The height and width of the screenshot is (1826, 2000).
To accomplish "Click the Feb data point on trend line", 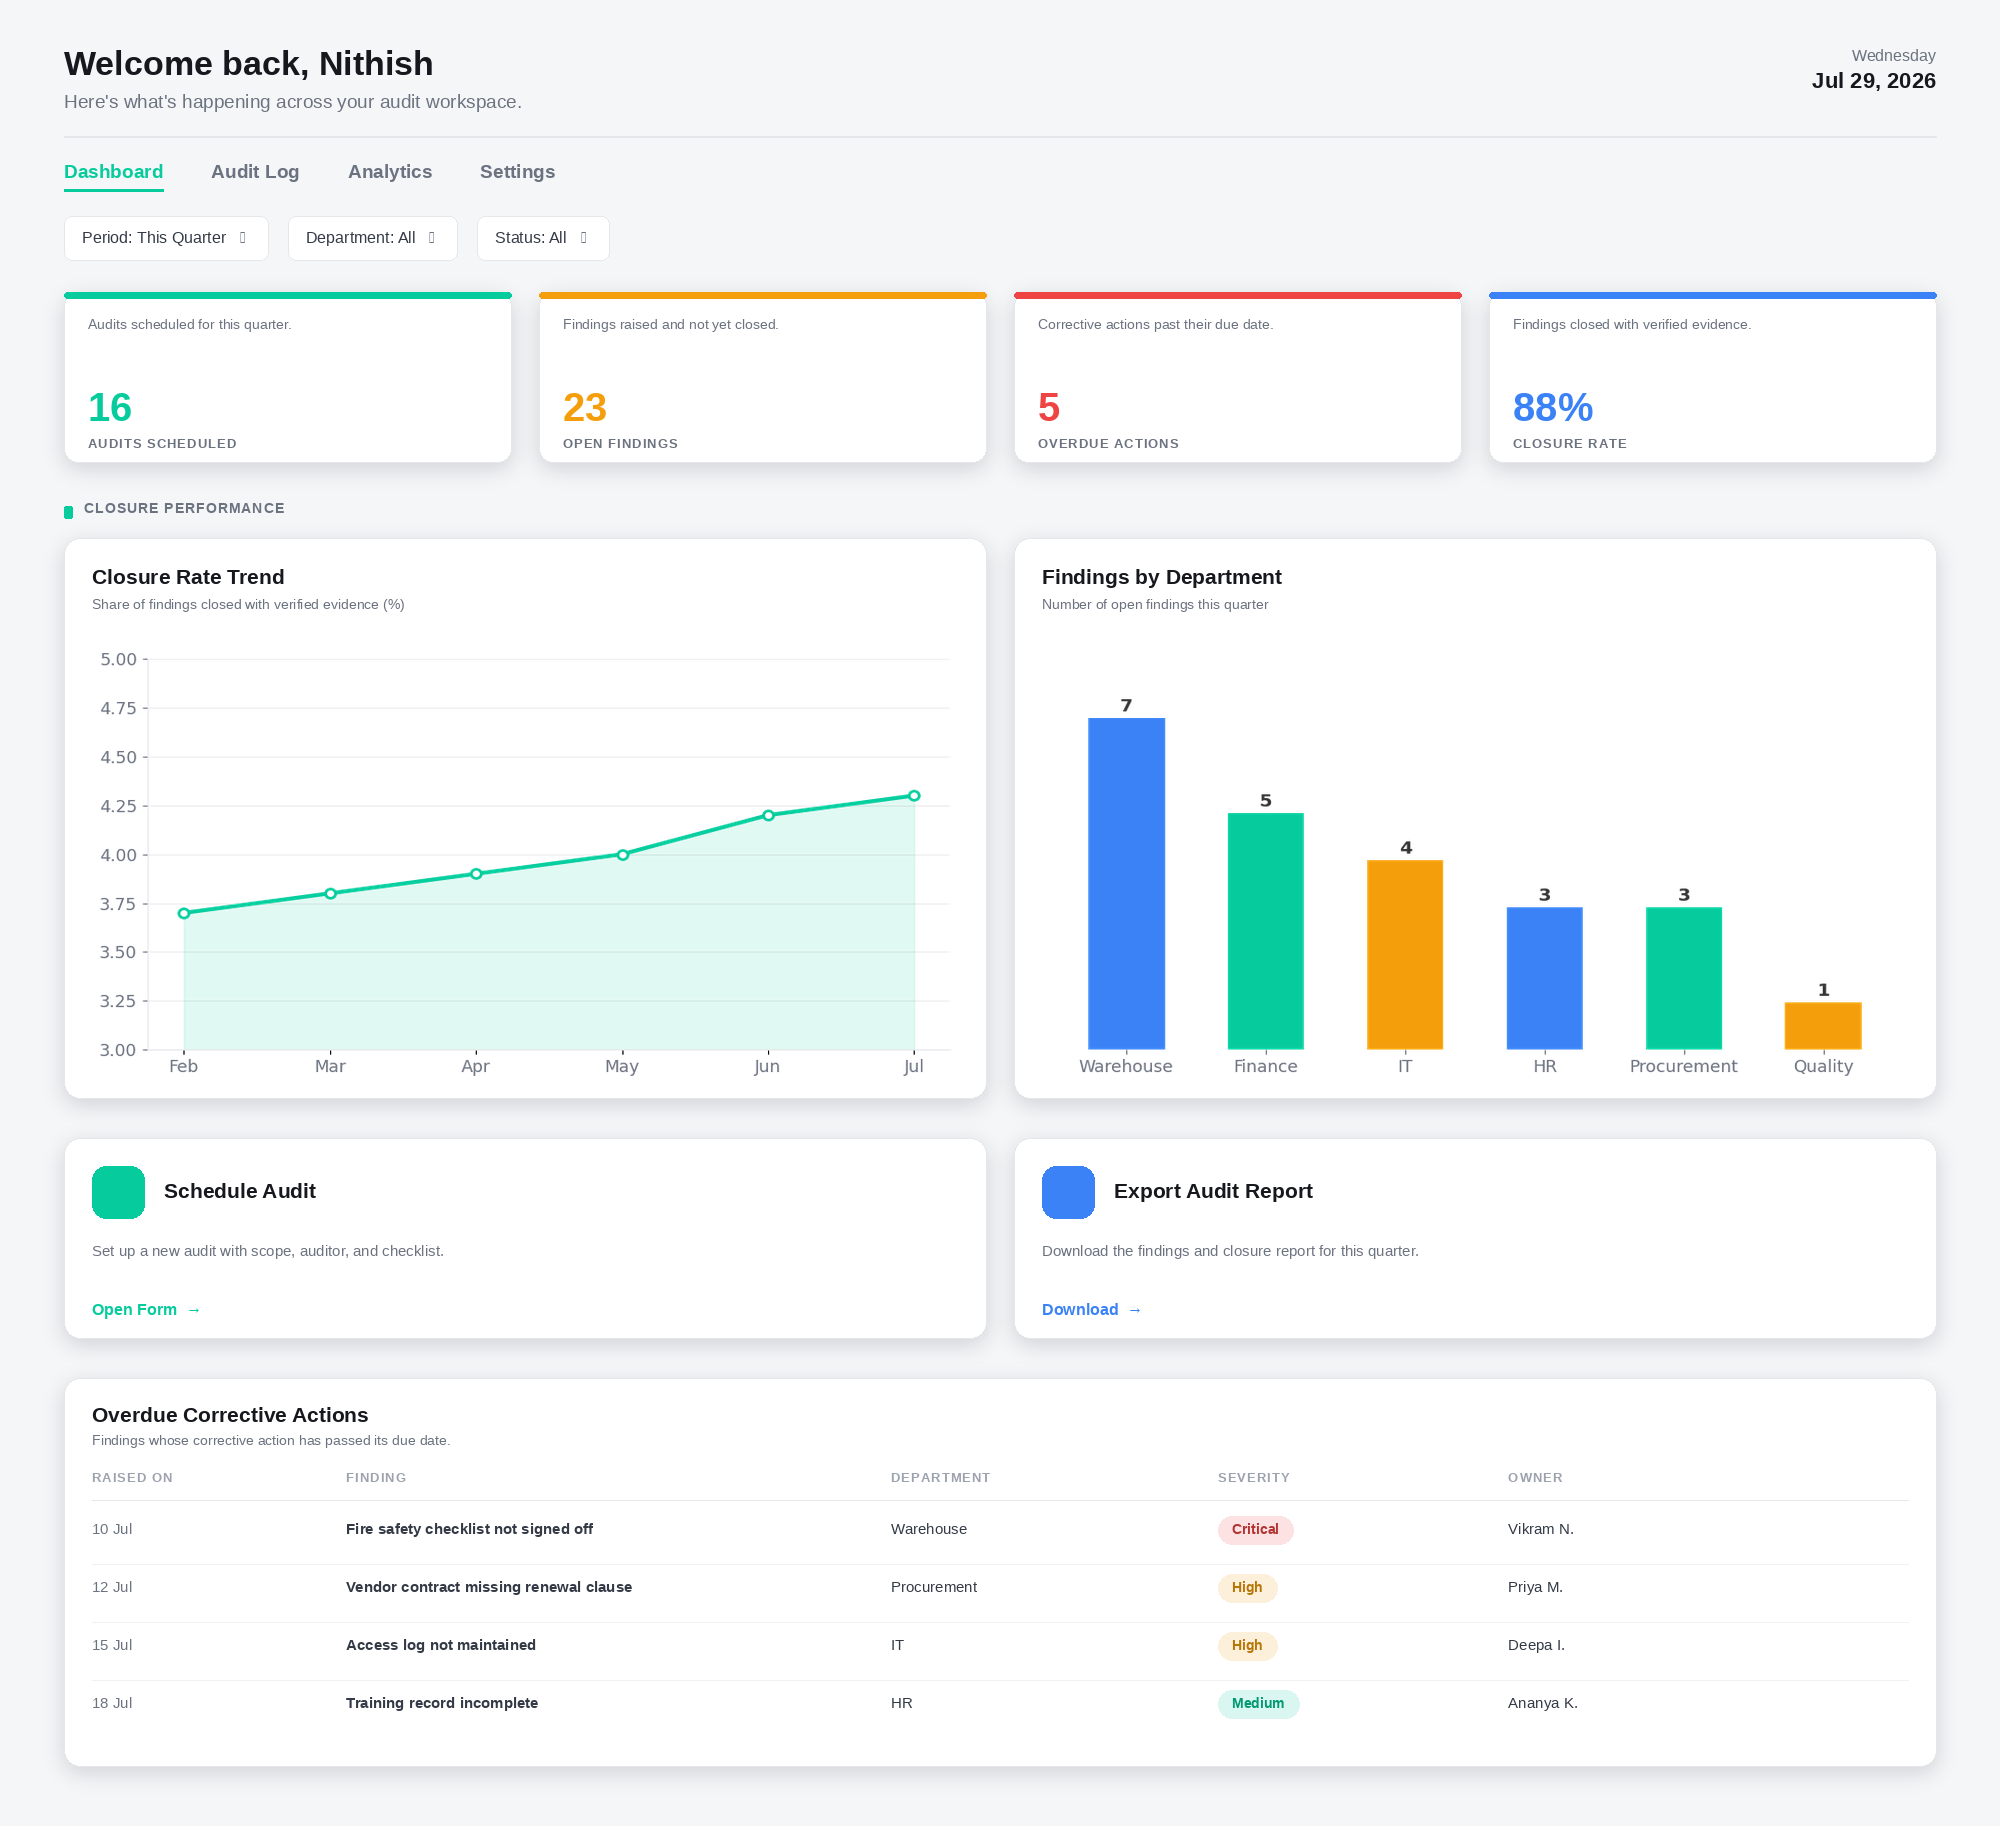I will [x=184, y=913].
